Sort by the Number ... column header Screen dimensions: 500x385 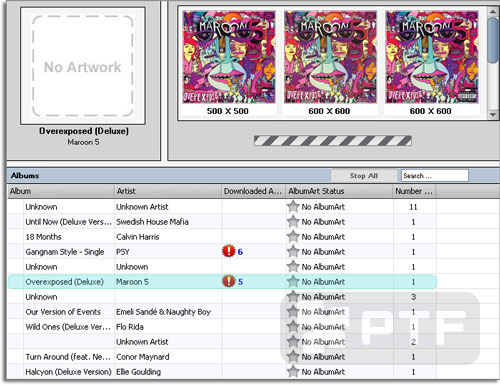pos(415,191)
